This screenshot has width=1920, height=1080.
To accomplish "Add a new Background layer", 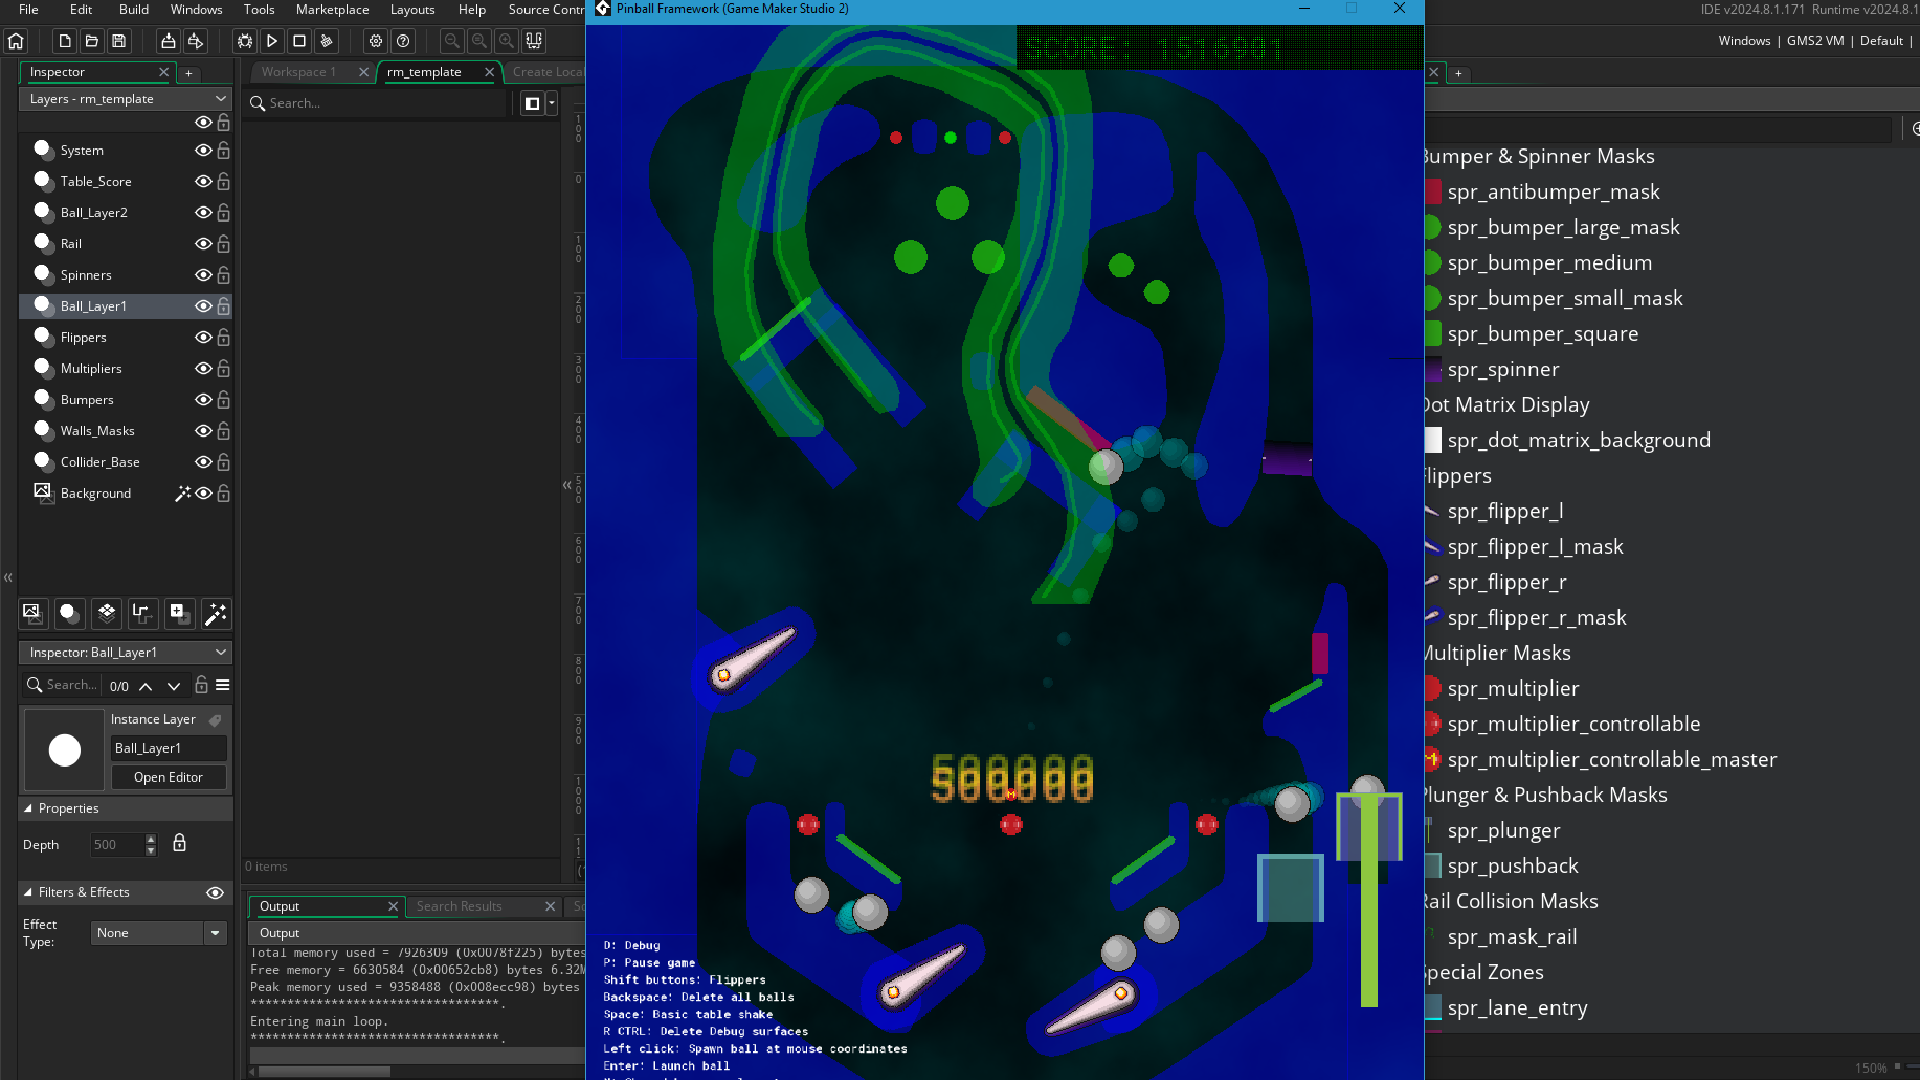I will (32, 613).
